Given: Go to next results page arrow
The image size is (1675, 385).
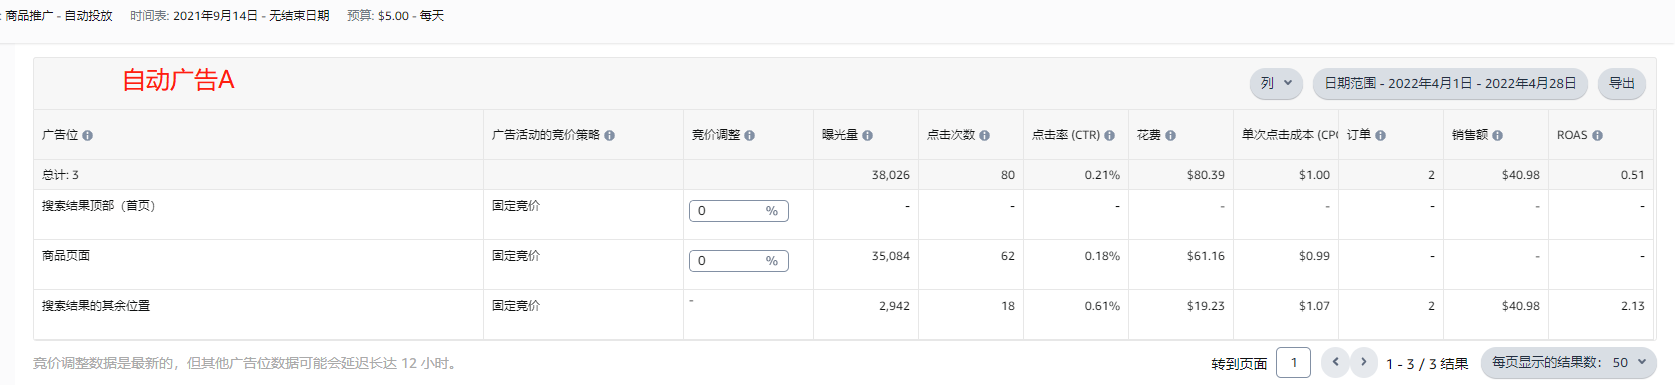Looking at the screenshot, I should coord(1363,362).
